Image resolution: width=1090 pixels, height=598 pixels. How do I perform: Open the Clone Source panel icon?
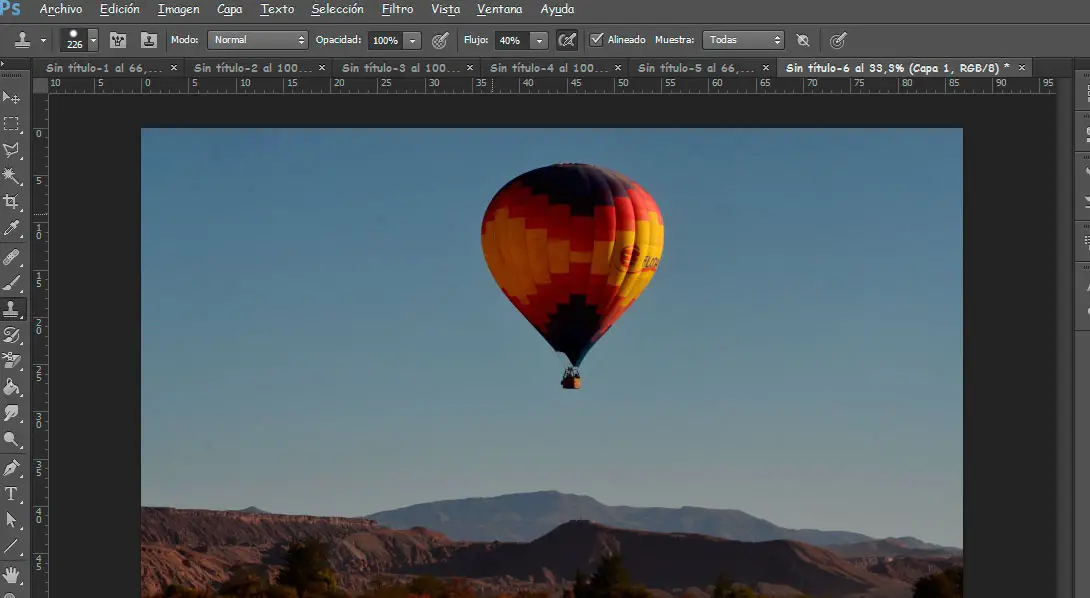pos(148,40)
